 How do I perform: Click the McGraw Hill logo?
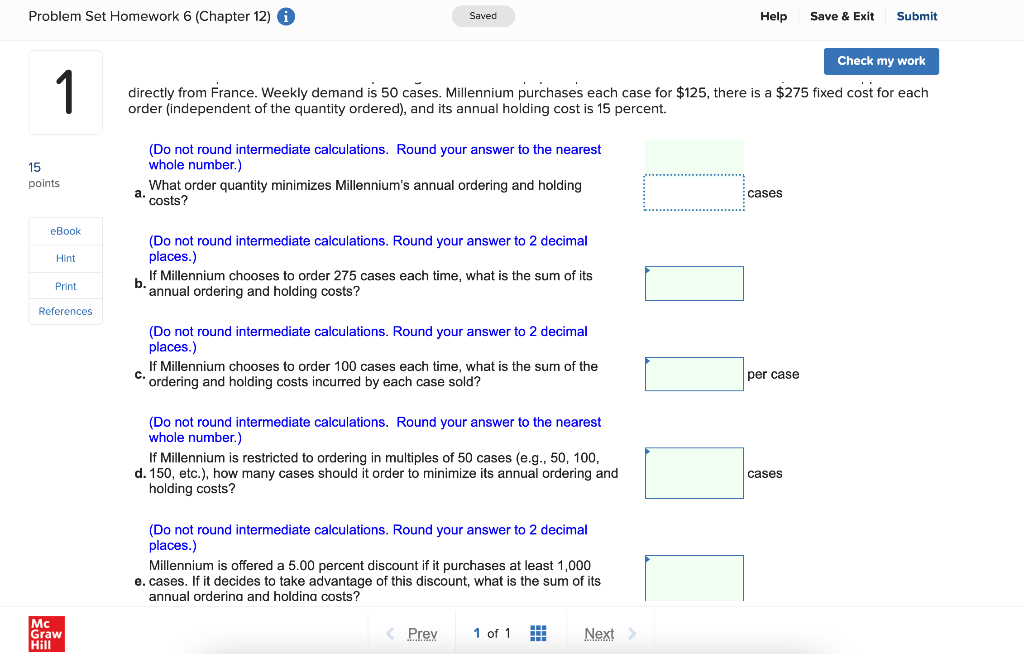[44, 633]
